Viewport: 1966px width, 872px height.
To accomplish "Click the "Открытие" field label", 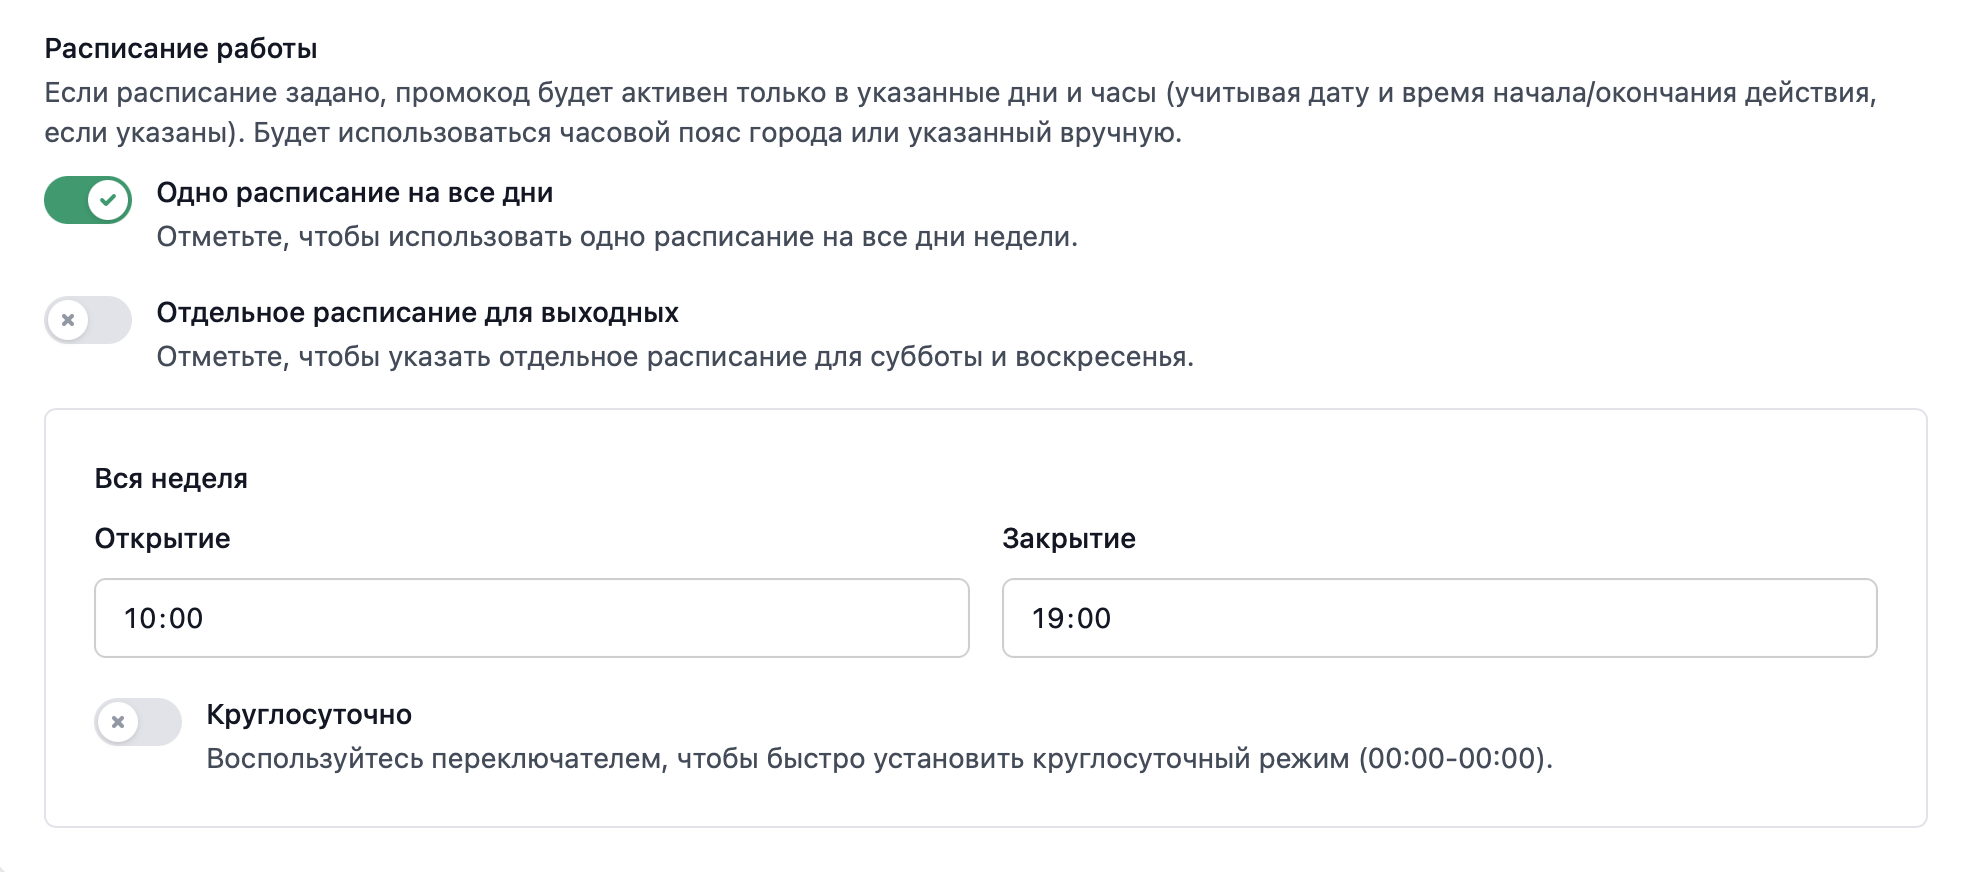I will click(x=162, y=539).
